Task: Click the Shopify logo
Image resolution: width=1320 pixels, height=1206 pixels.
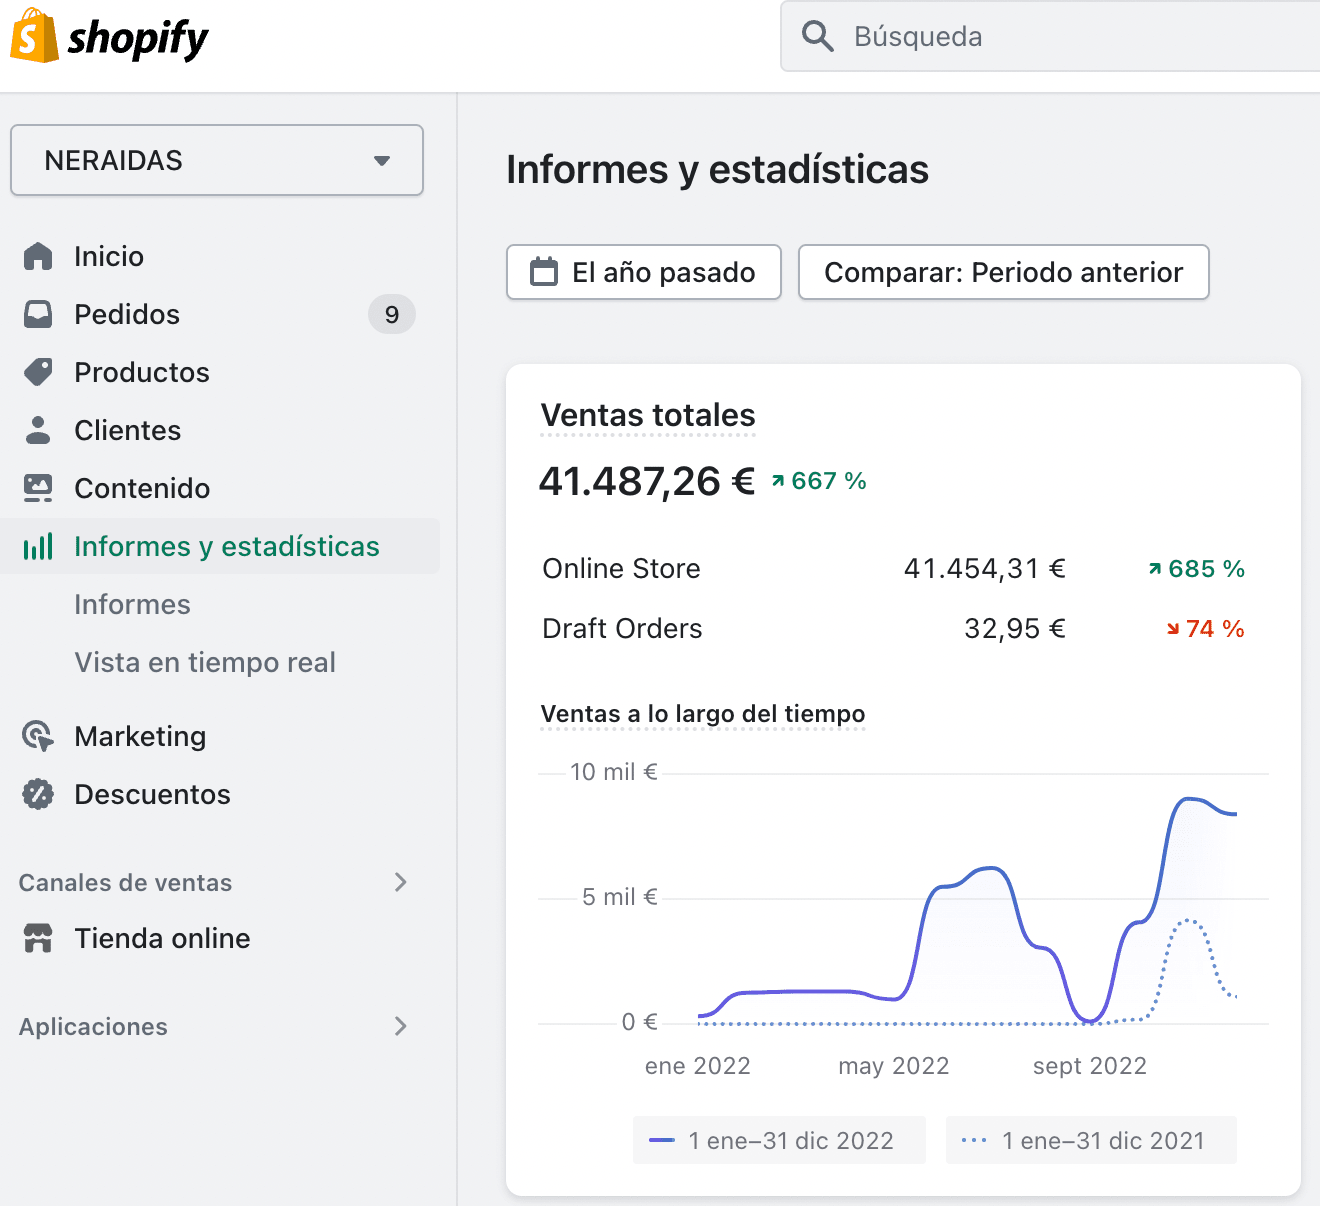Action: point(109,37)
